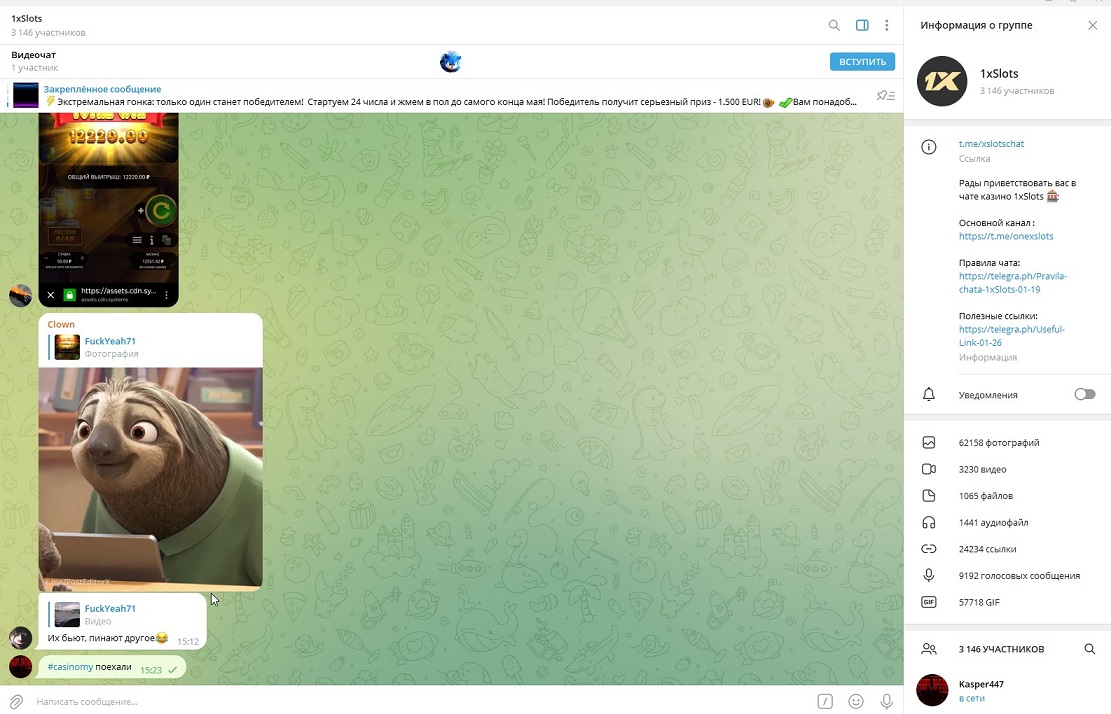Click the FuckYeah71 Фотография reply quote
1111x714 pixels.
point(152,347)
